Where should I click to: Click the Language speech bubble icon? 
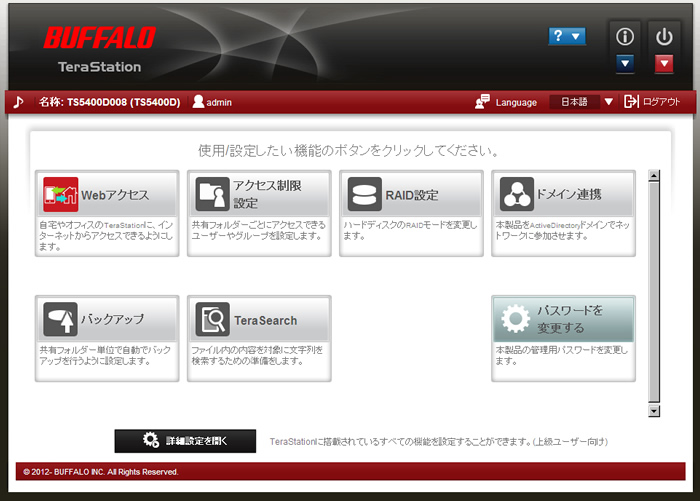[x=483, y=102]
